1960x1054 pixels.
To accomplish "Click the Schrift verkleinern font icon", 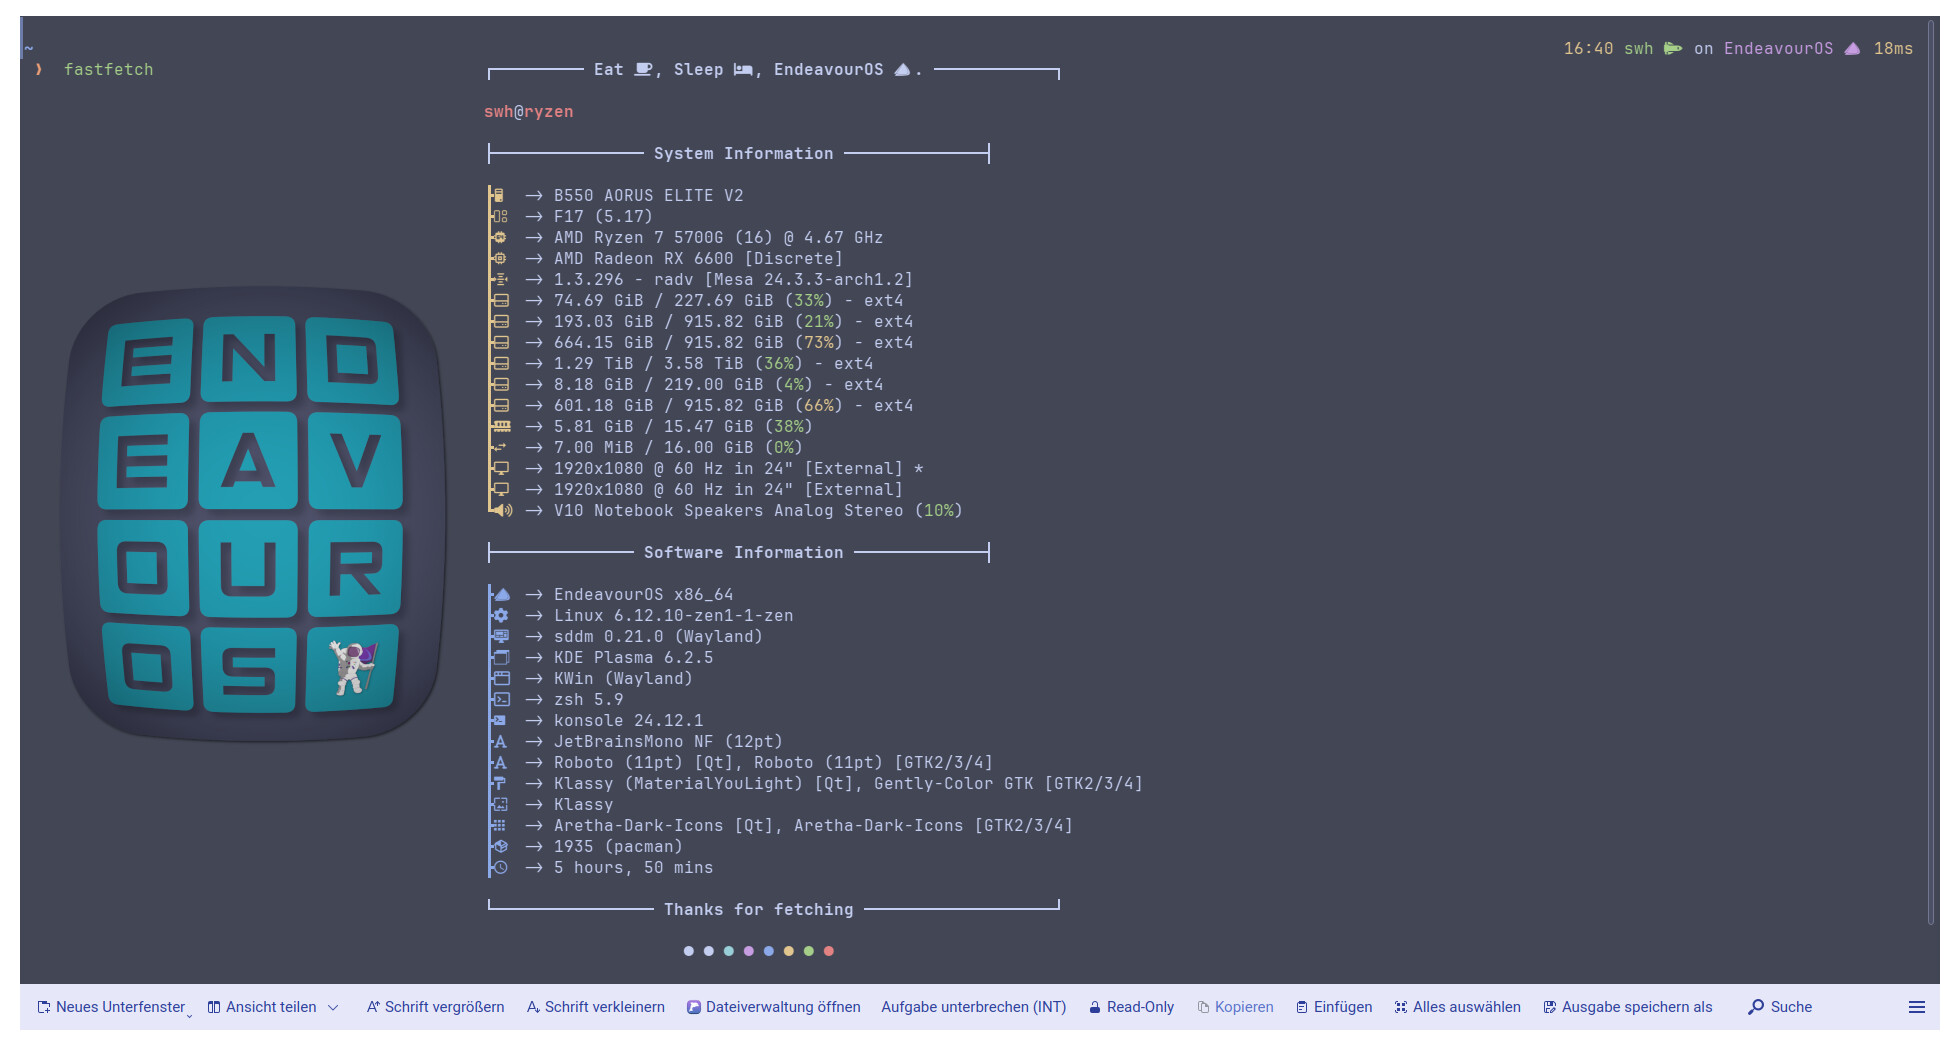I will pos(533,1007).
